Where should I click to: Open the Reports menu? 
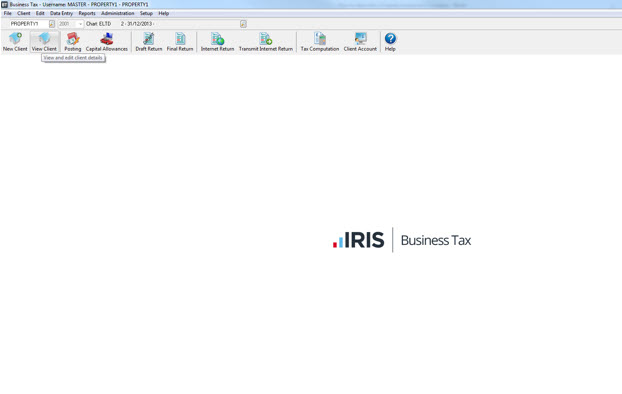[87, 13]
